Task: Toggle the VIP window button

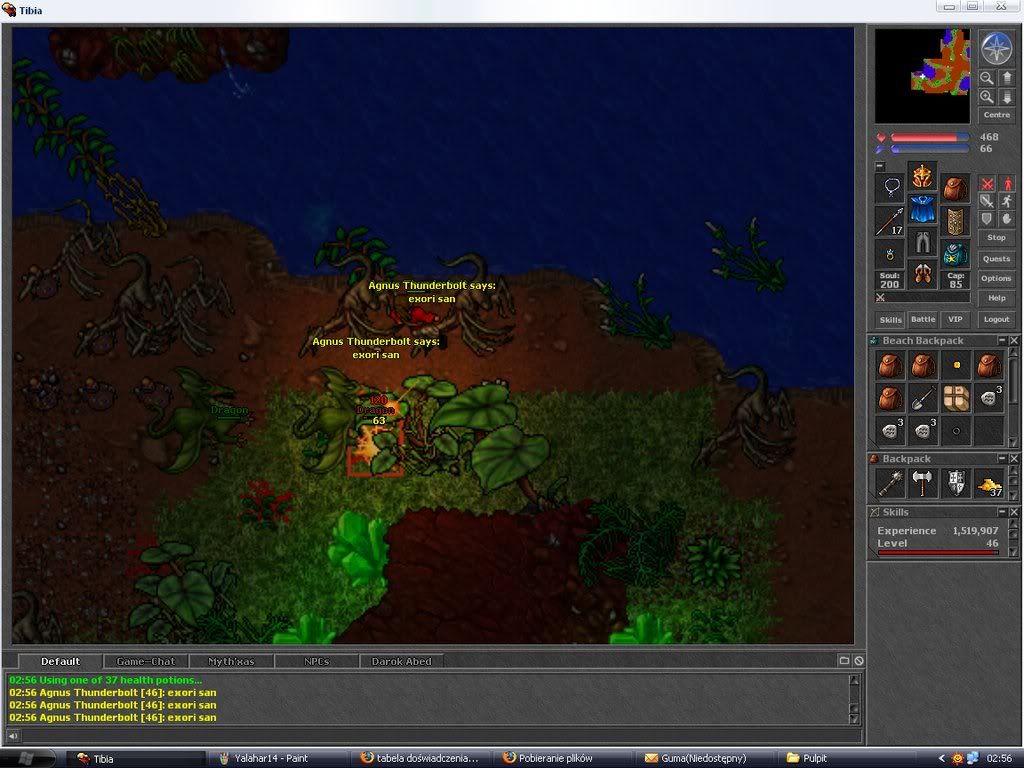Action: (x=955, y=319)
